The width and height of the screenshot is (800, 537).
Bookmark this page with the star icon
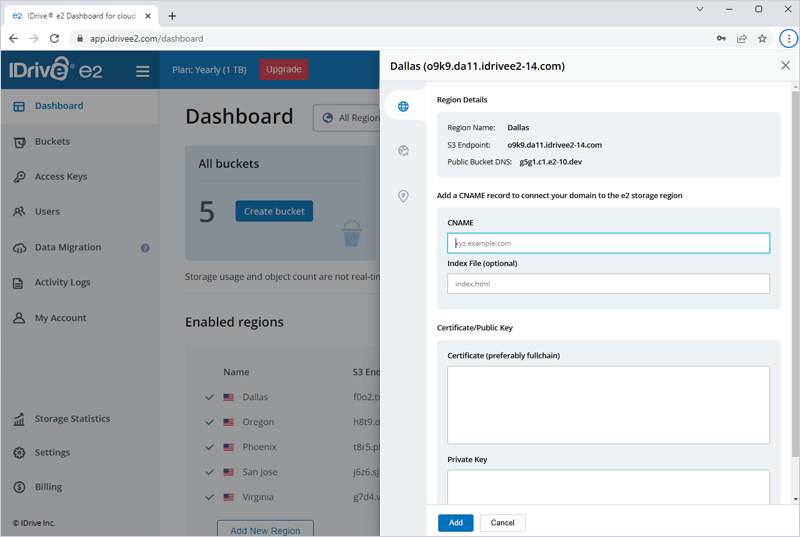[x=762, y=39]
